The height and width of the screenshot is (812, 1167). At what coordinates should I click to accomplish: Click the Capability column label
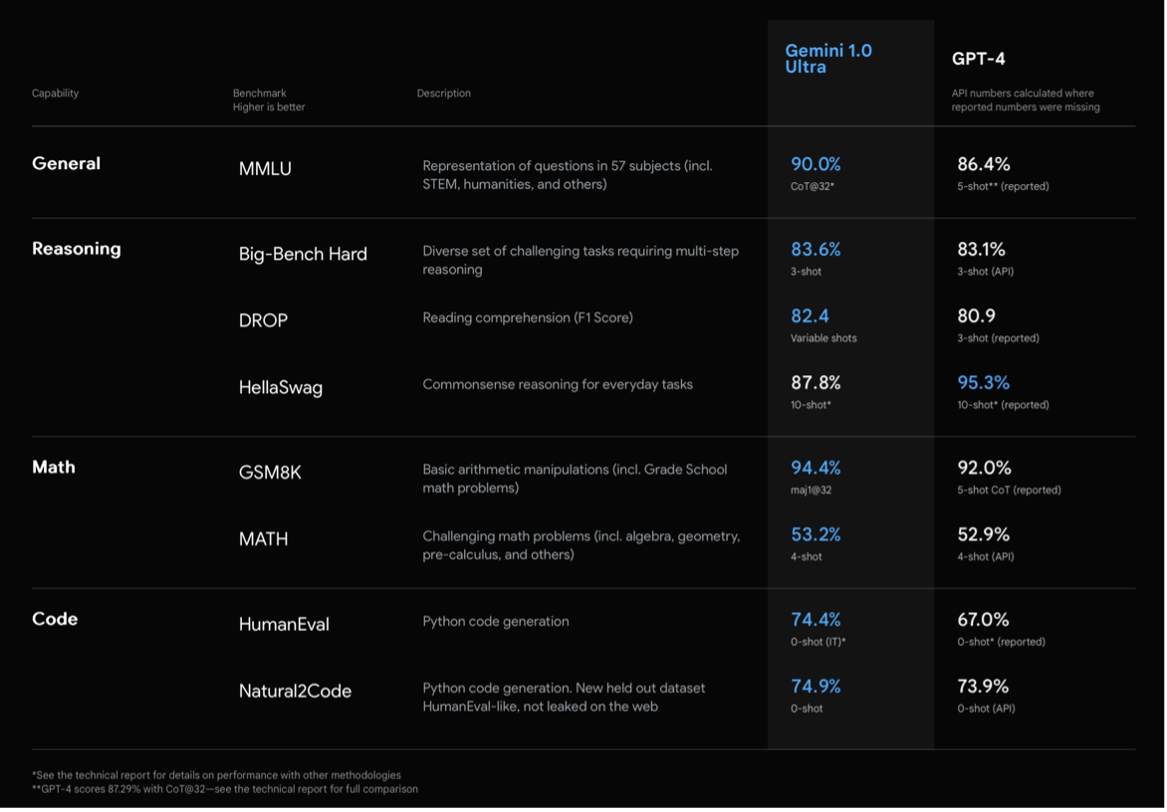(55, 93)
